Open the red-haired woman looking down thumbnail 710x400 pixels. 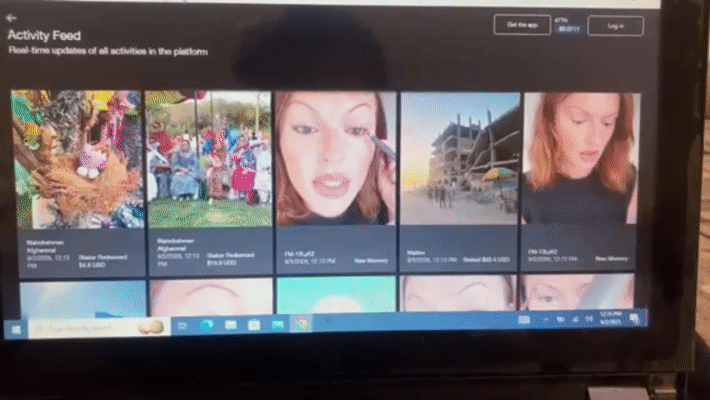581,159
